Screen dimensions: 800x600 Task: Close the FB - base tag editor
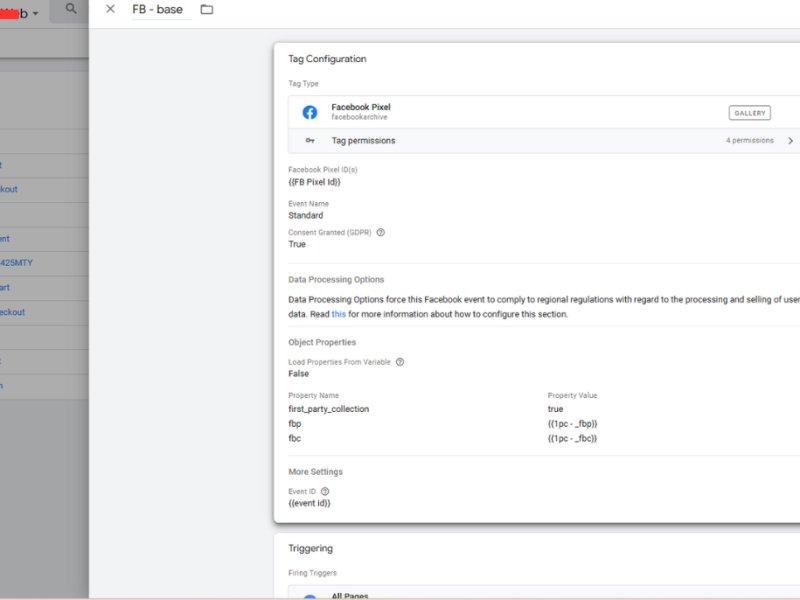pyautogui.click(x=110, y=9)
